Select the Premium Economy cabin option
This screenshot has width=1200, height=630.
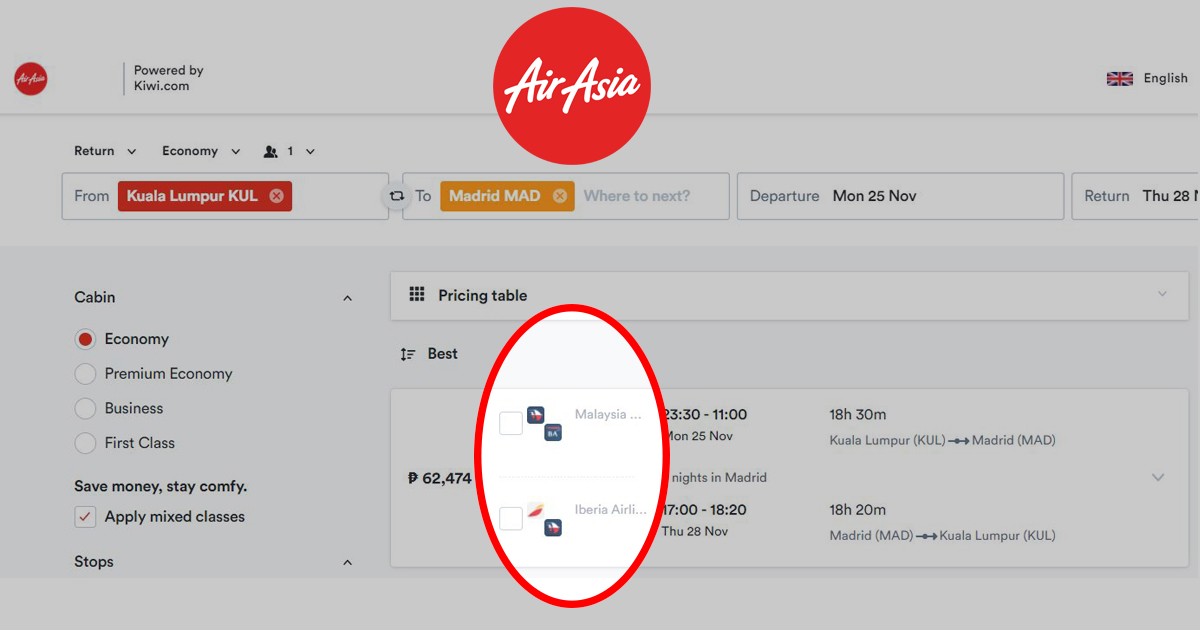(86, 374)
